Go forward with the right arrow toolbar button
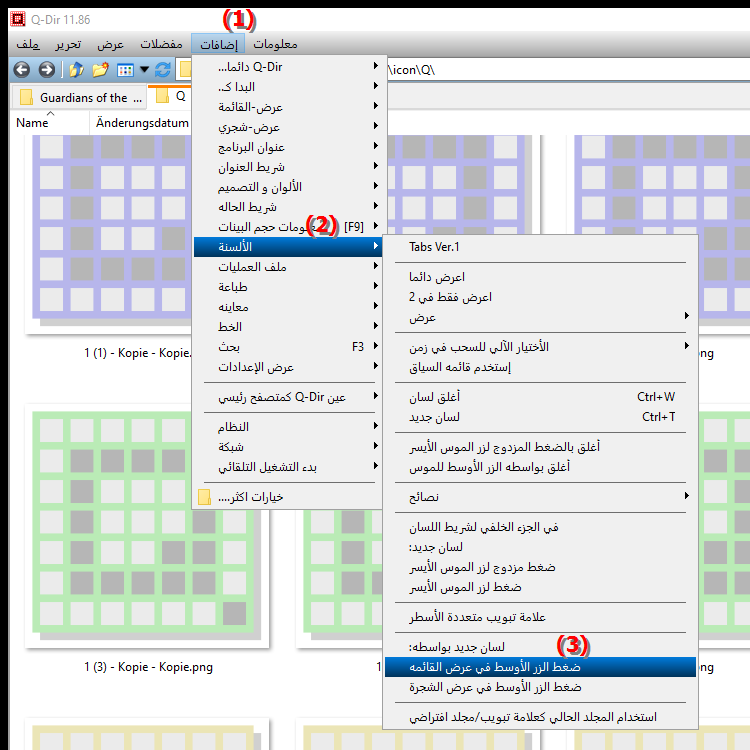 click(46, 70)
